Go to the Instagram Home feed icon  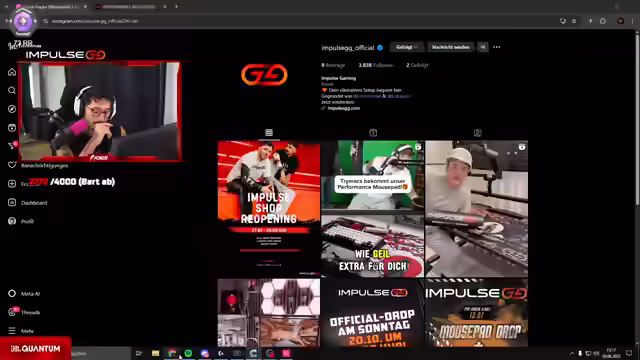pos(12,72)
